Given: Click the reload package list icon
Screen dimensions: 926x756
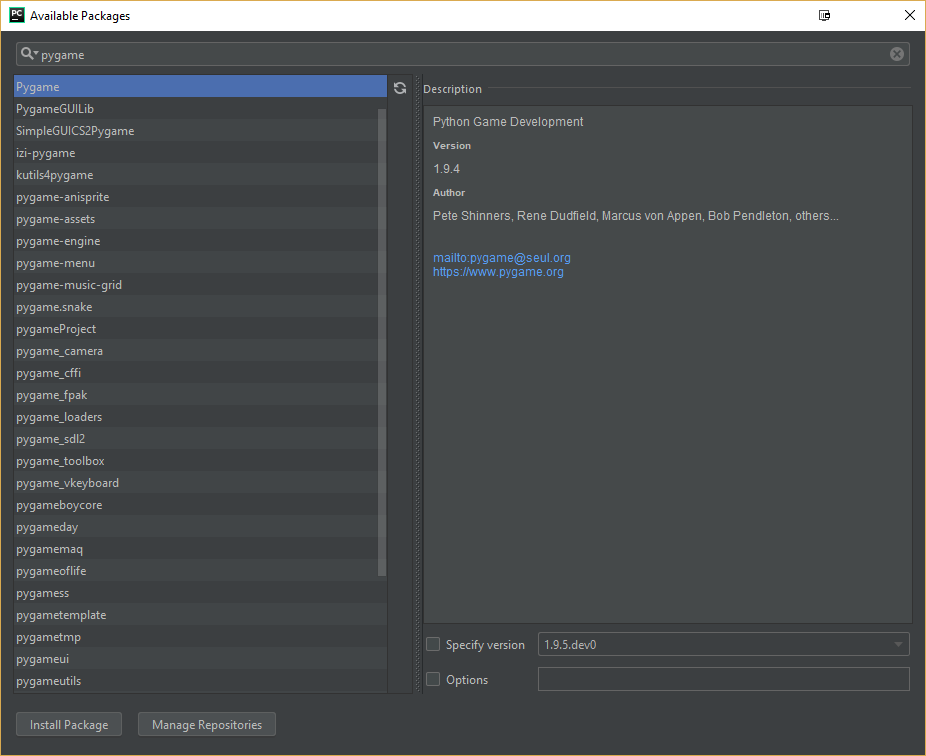Looking at the screenshot, I should [x=400, y=88].
